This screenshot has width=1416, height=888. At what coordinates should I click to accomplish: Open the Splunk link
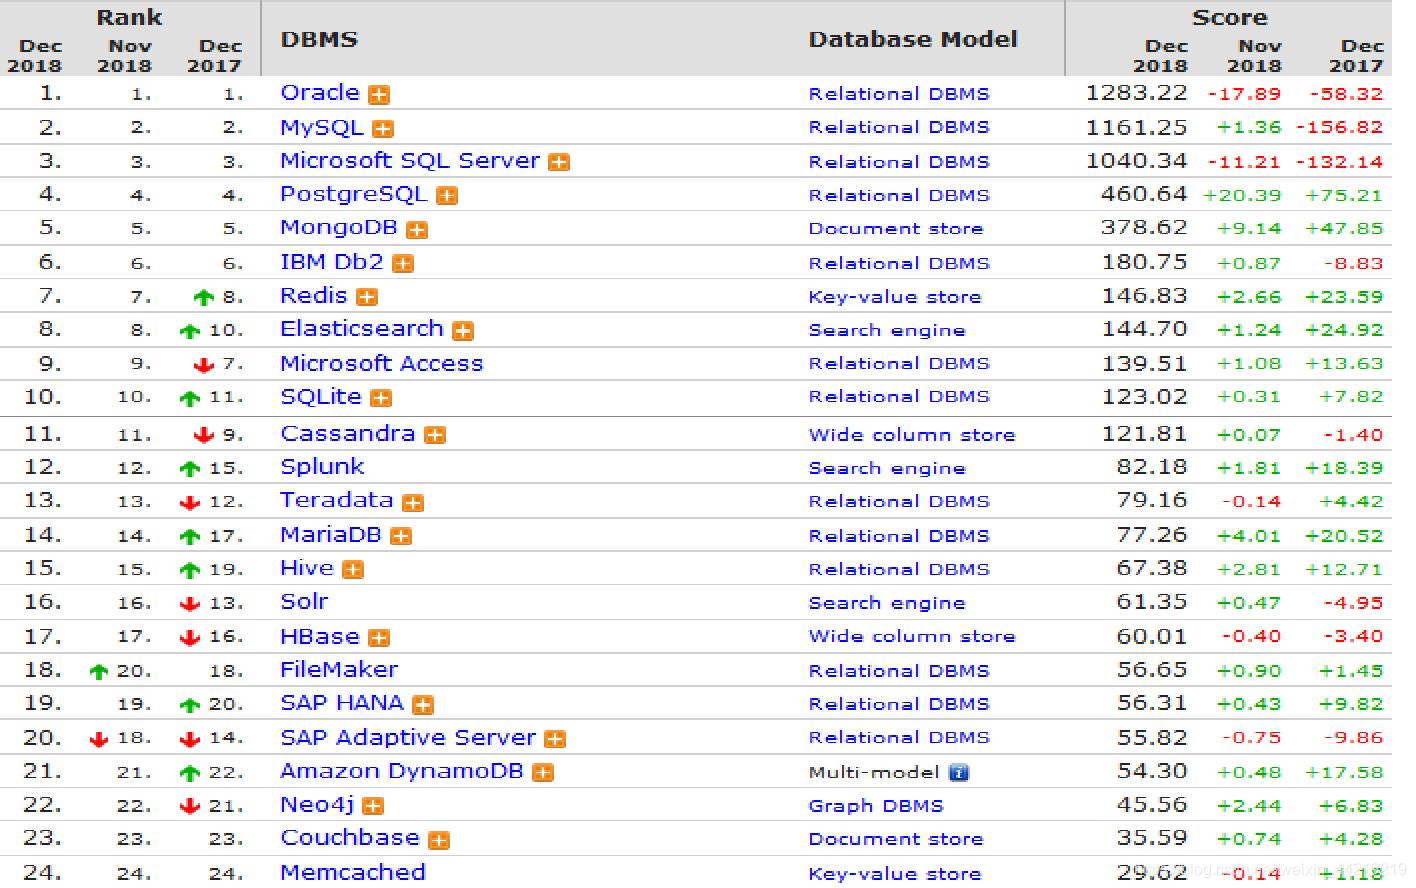coord(322,466)
